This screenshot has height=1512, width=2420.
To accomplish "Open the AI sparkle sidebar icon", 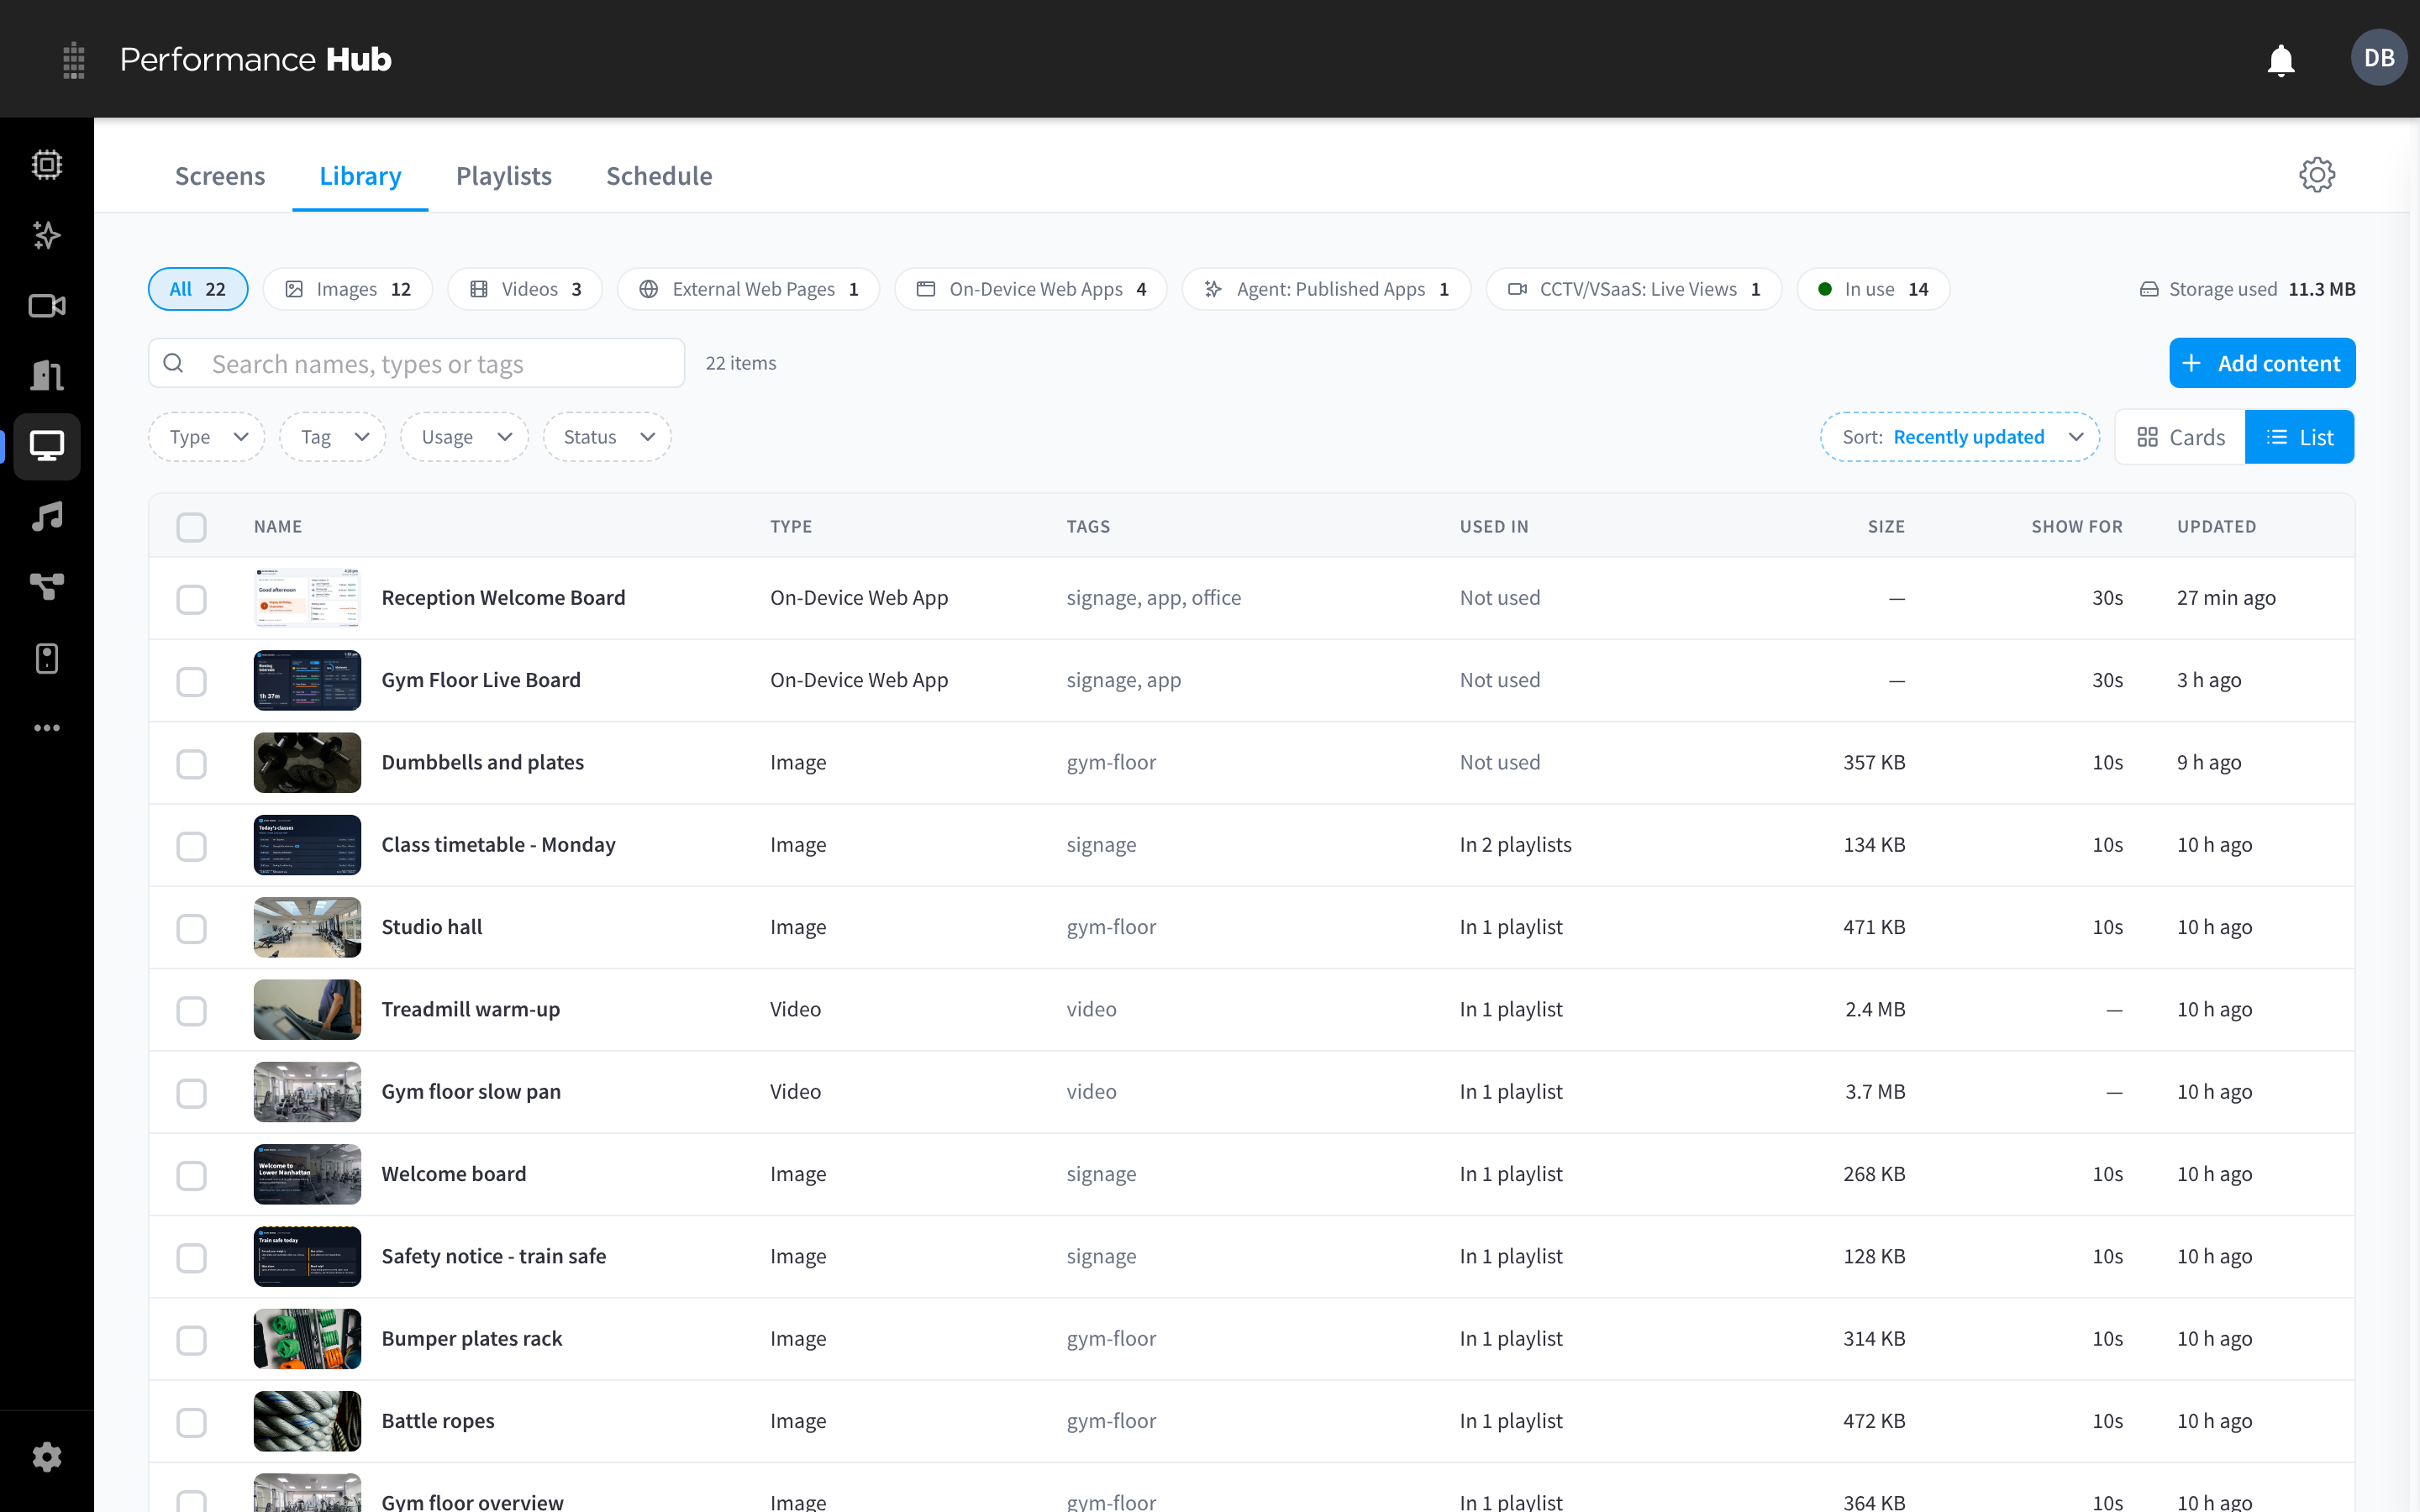I will [x=47, y=235].
